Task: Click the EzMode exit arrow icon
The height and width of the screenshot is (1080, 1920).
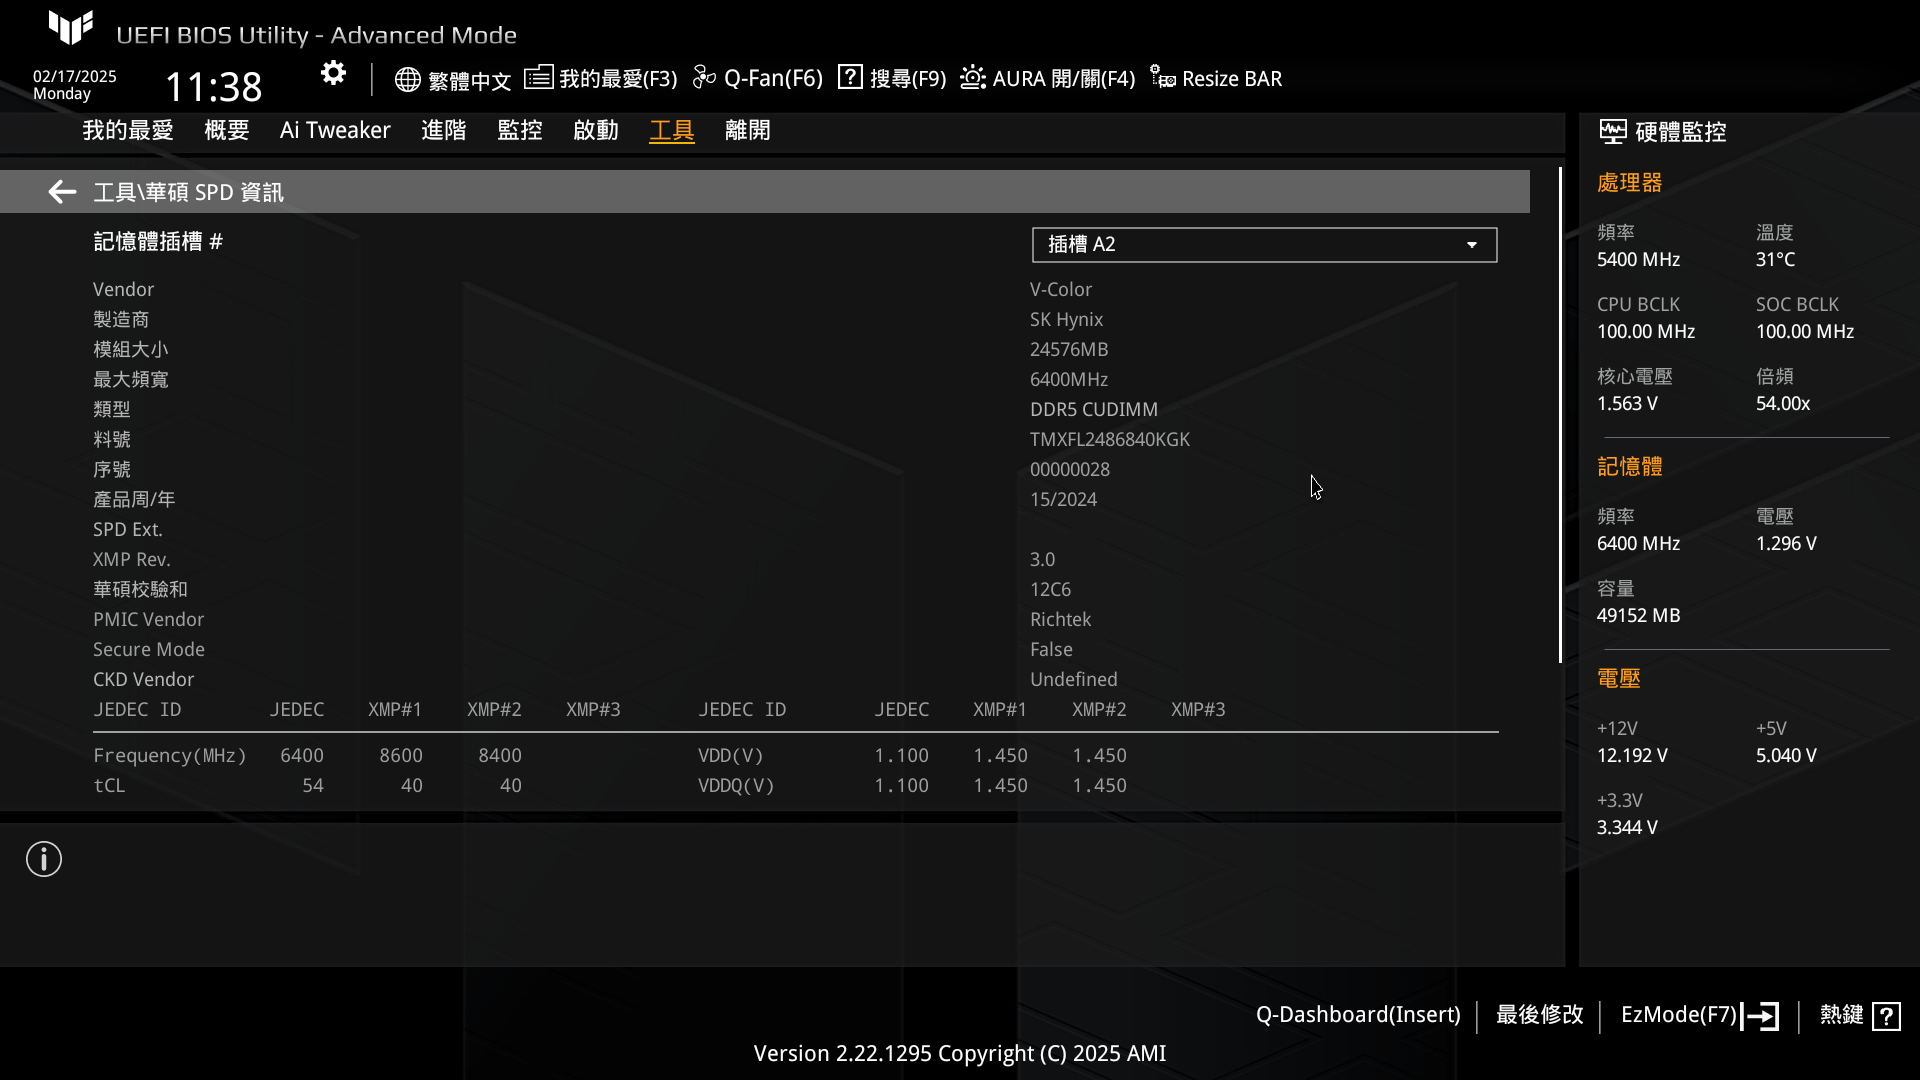Action: [x=1761, y=1016]
